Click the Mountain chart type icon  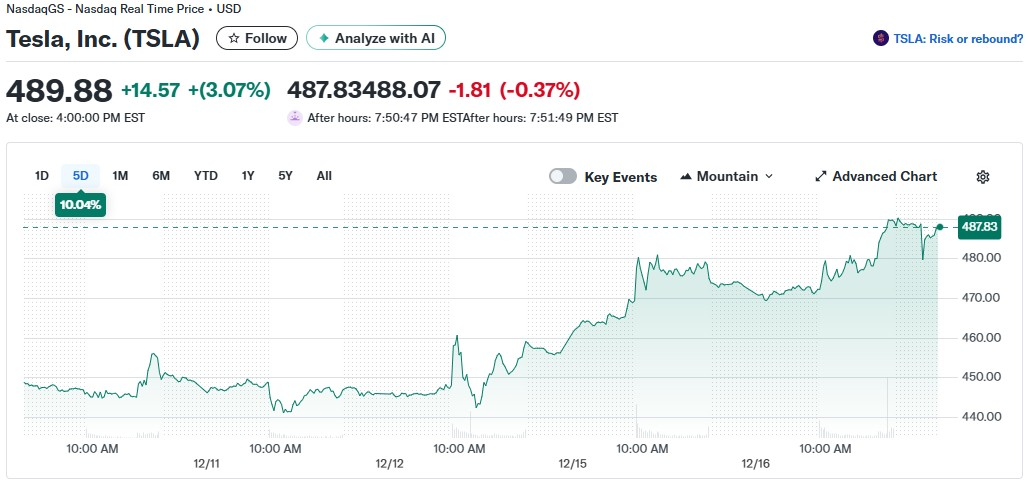pos(686,177)
